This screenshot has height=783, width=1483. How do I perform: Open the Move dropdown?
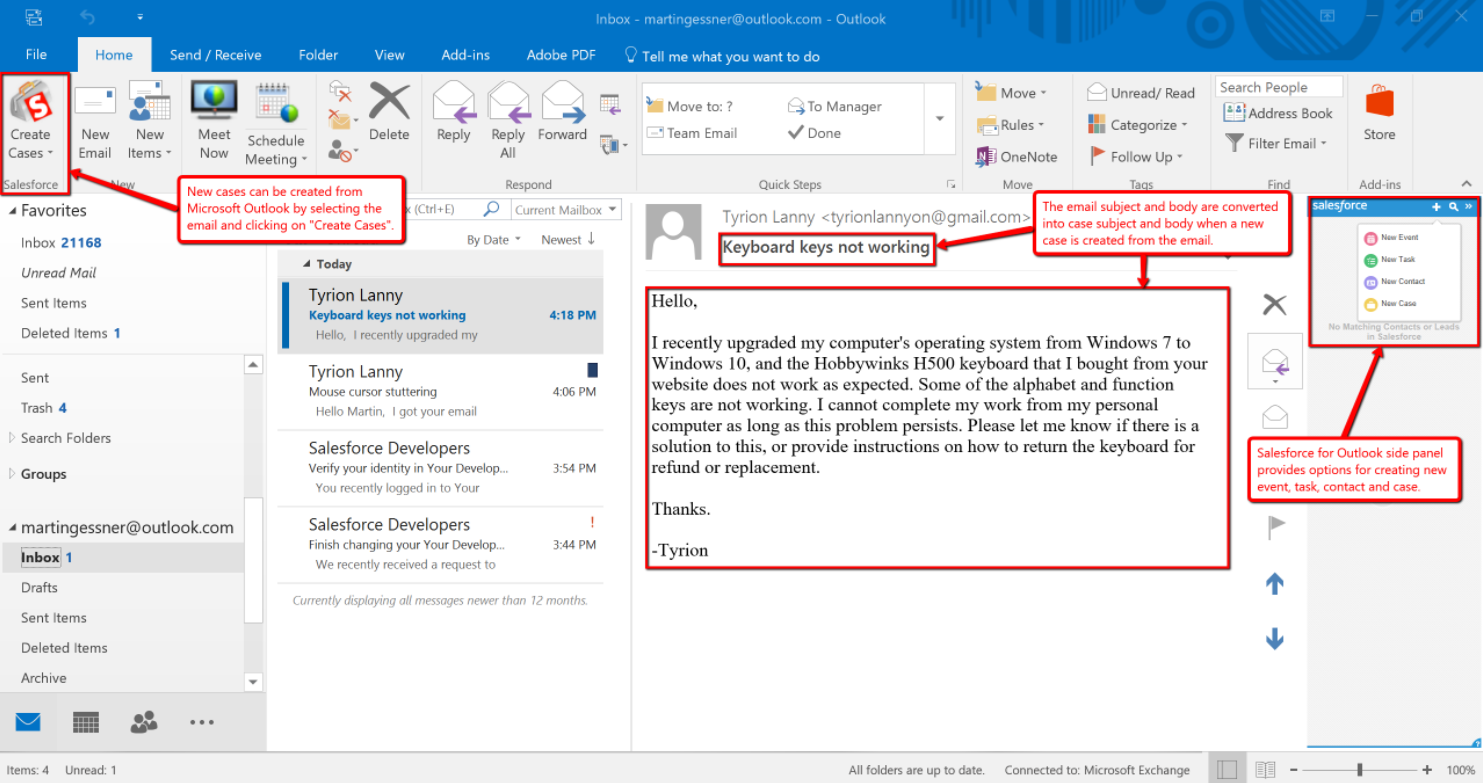click(1011, 93)
